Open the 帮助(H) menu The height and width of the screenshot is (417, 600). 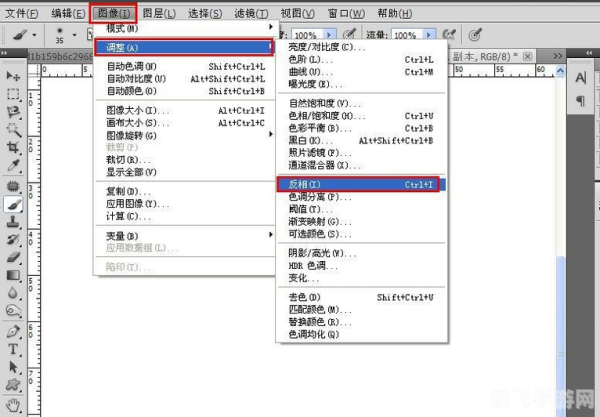tap(395, 13)
